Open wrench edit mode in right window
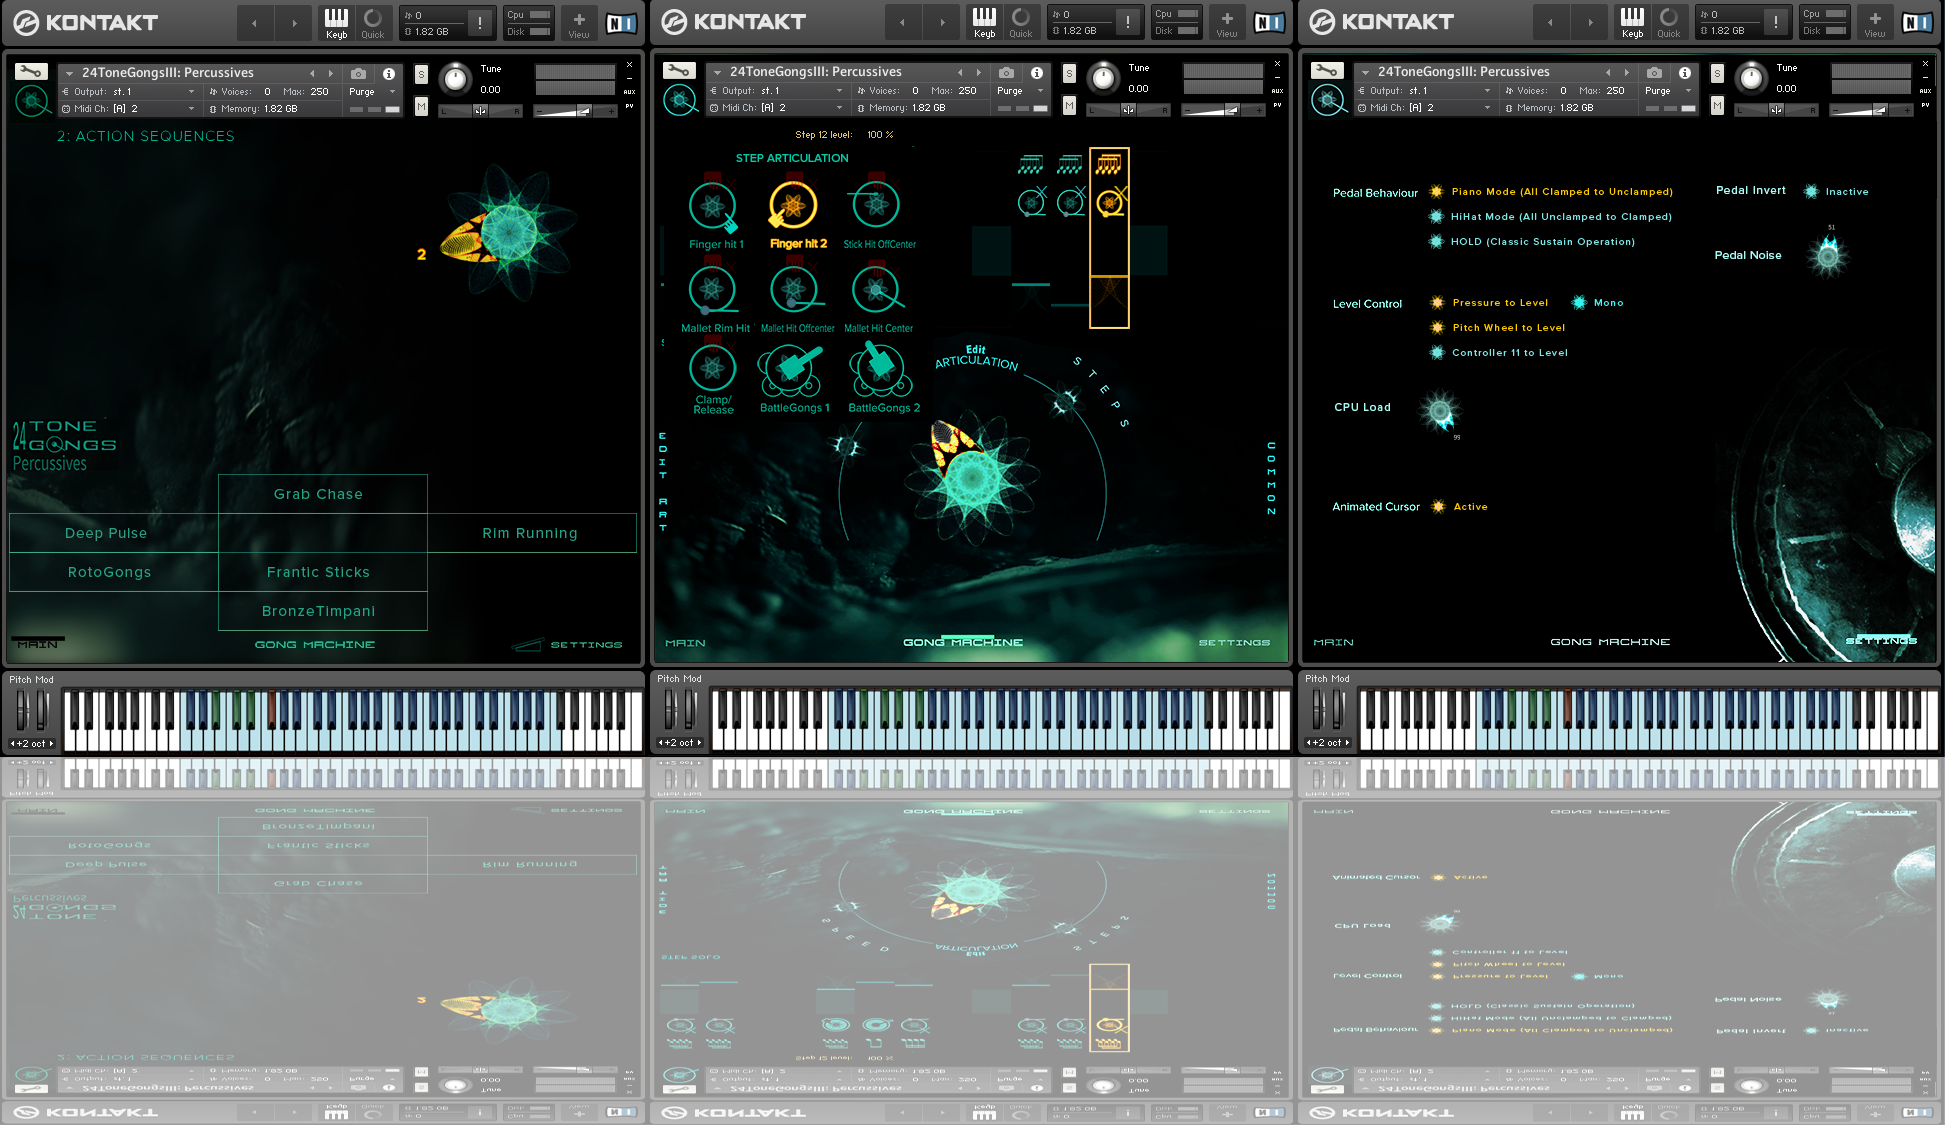Image resolution: width=1950 pixels, height=1126 pixels. [1327, 71]
